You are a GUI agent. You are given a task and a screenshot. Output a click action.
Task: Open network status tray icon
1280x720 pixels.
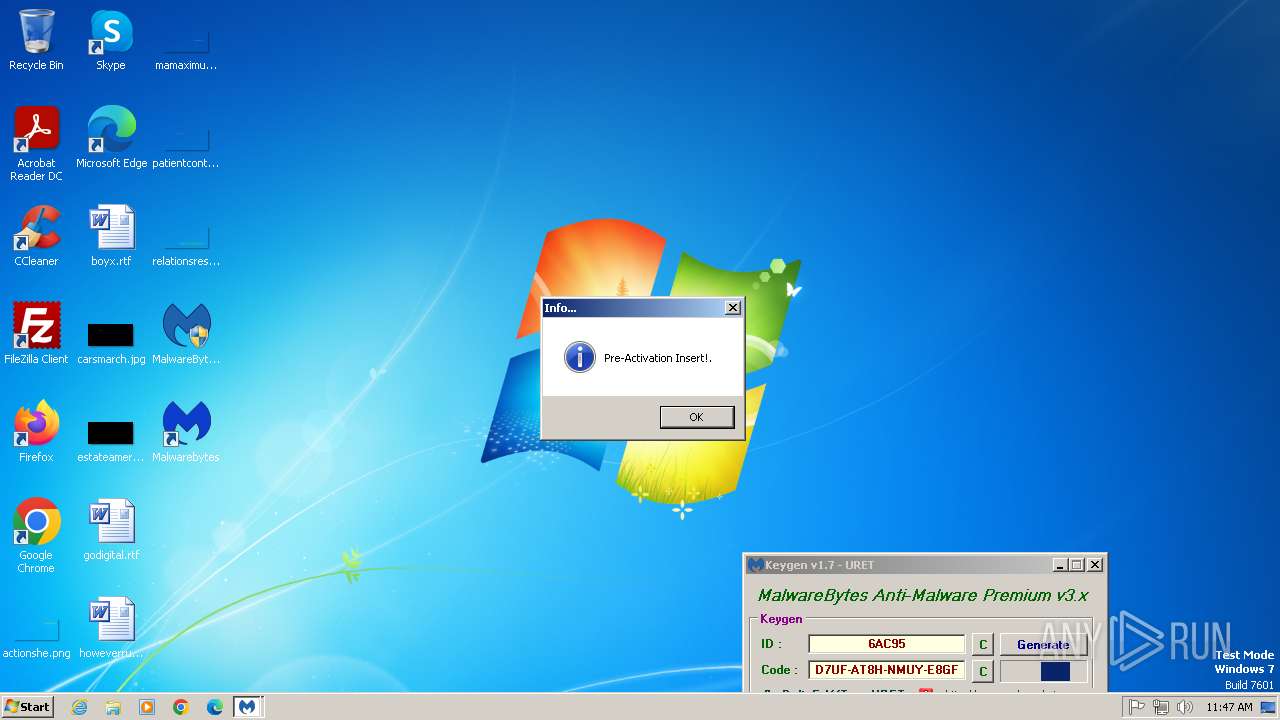coord(1161,707)
